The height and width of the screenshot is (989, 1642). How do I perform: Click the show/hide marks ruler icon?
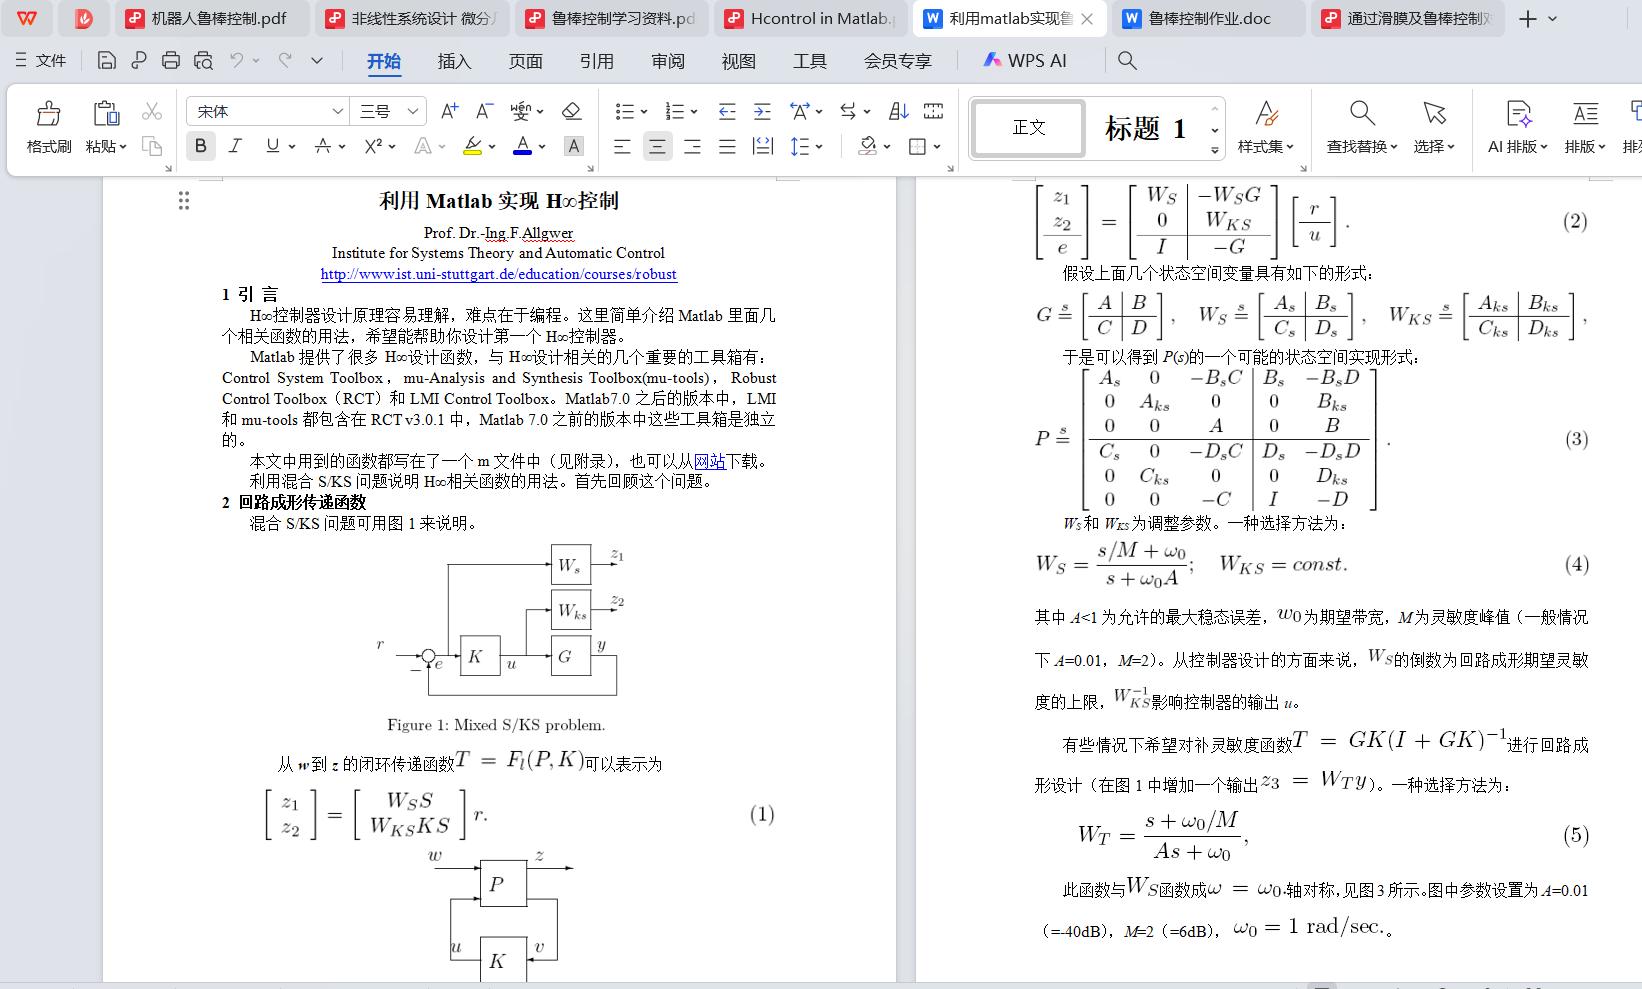click(x=934, y=111)
